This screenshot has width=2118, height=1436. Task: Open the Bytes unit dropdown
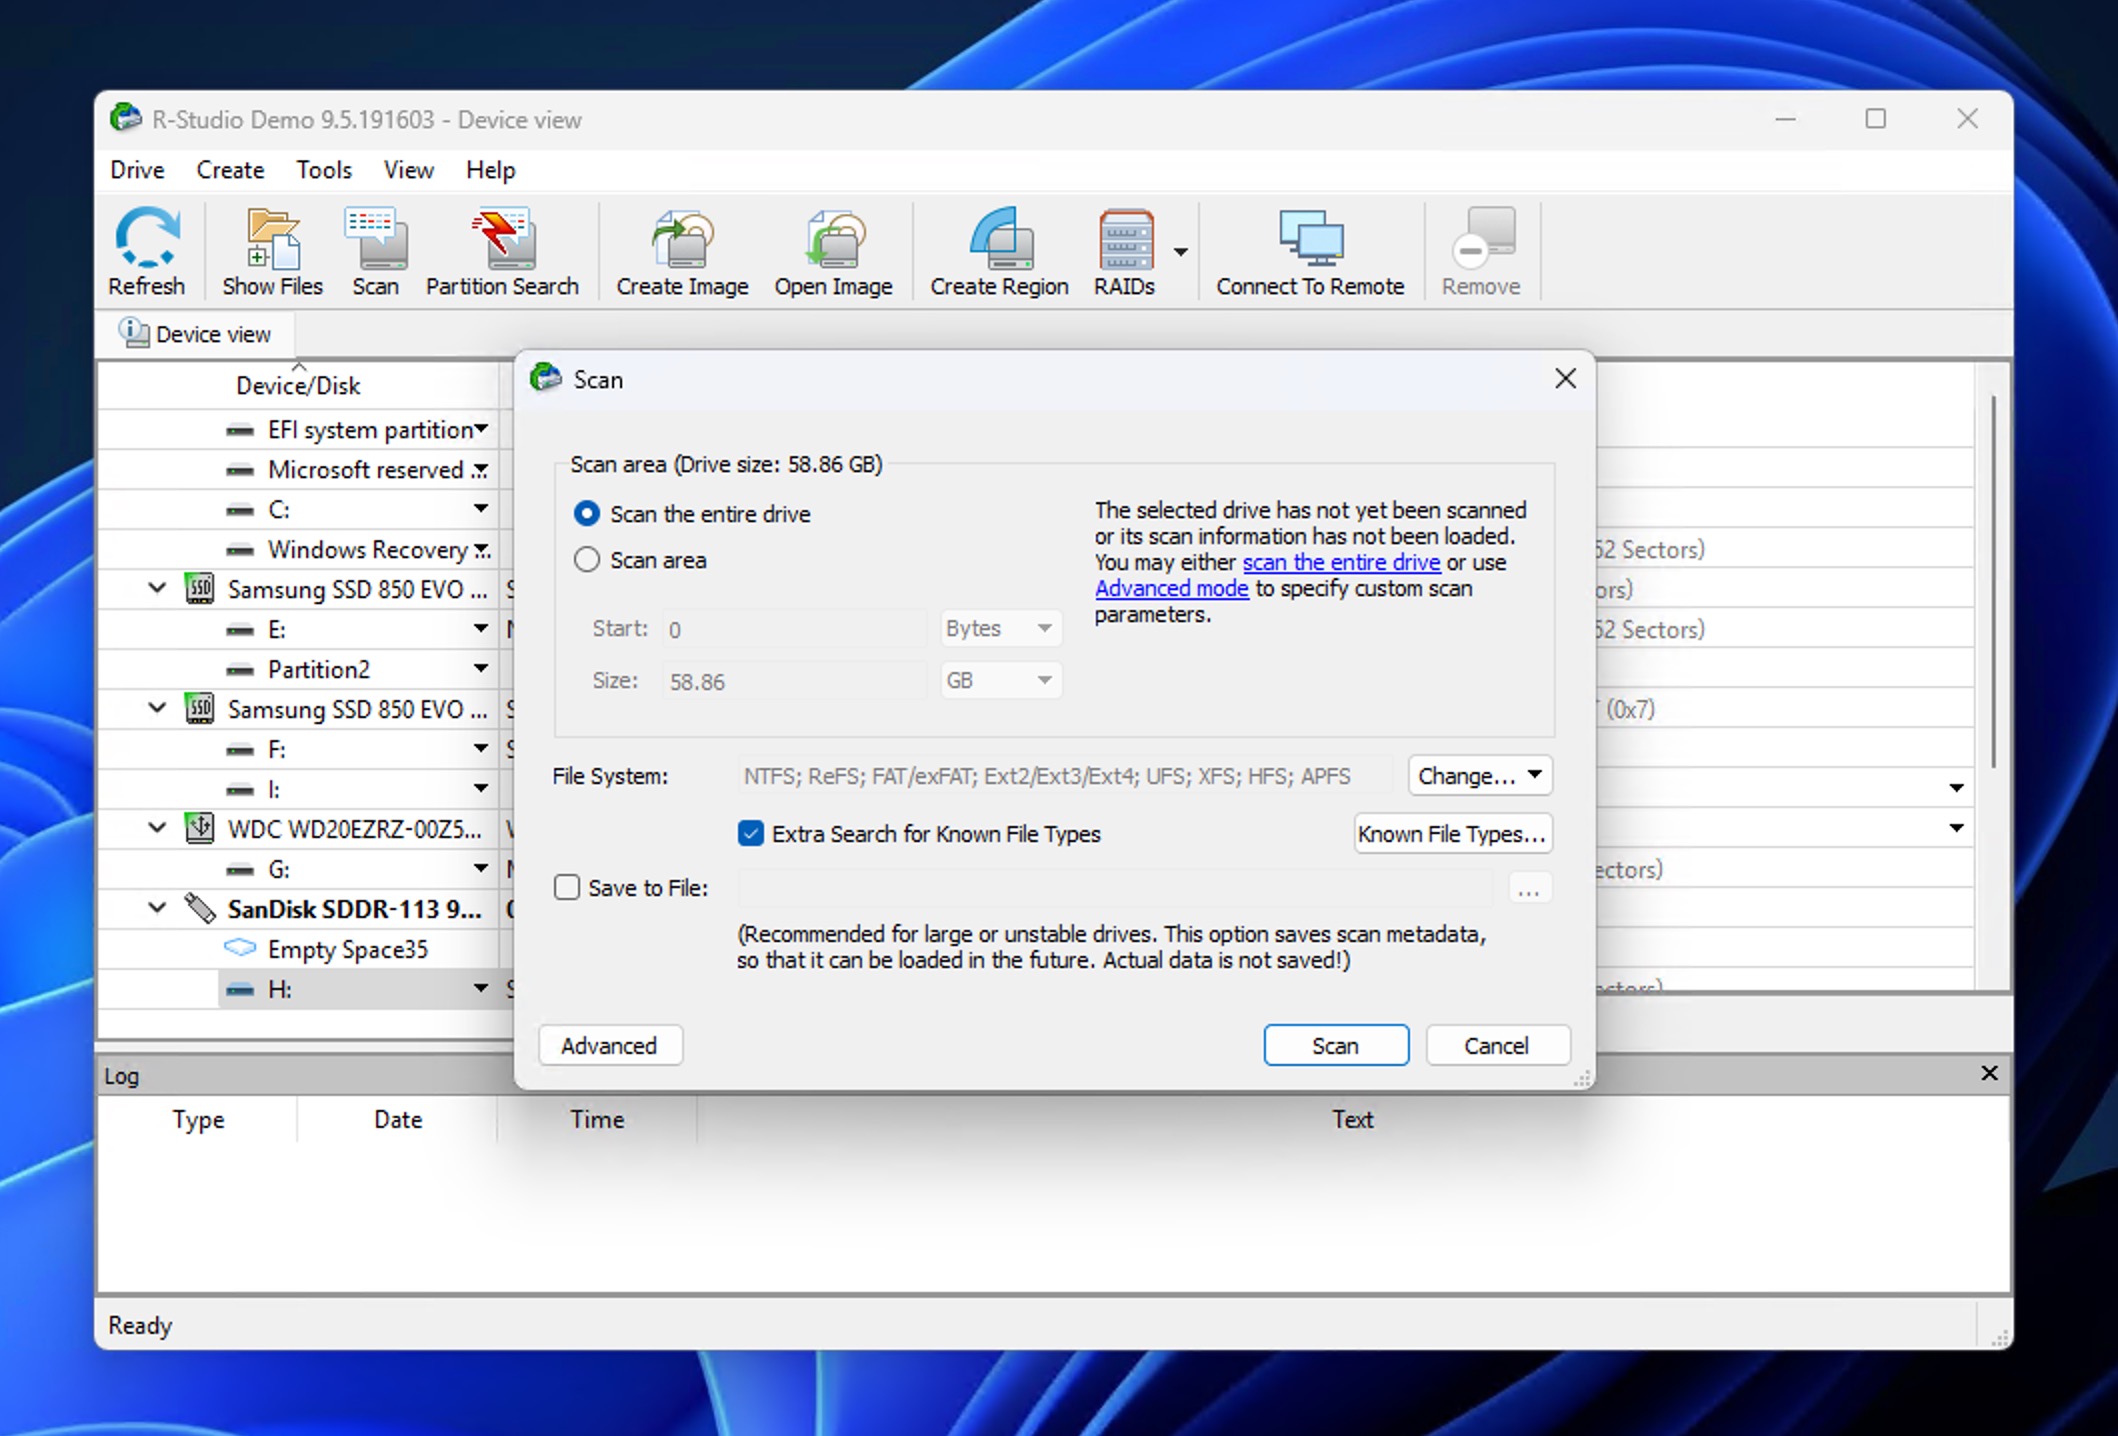tap(999, 628)
